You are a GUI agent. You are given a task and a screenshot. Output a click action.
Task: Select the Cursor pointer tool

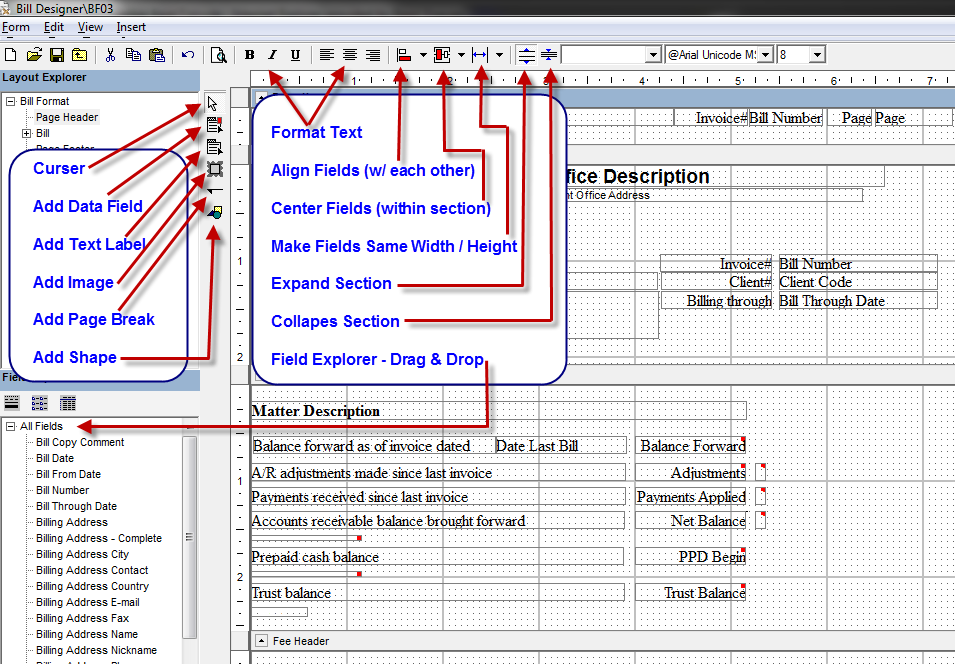click(212, 103)
